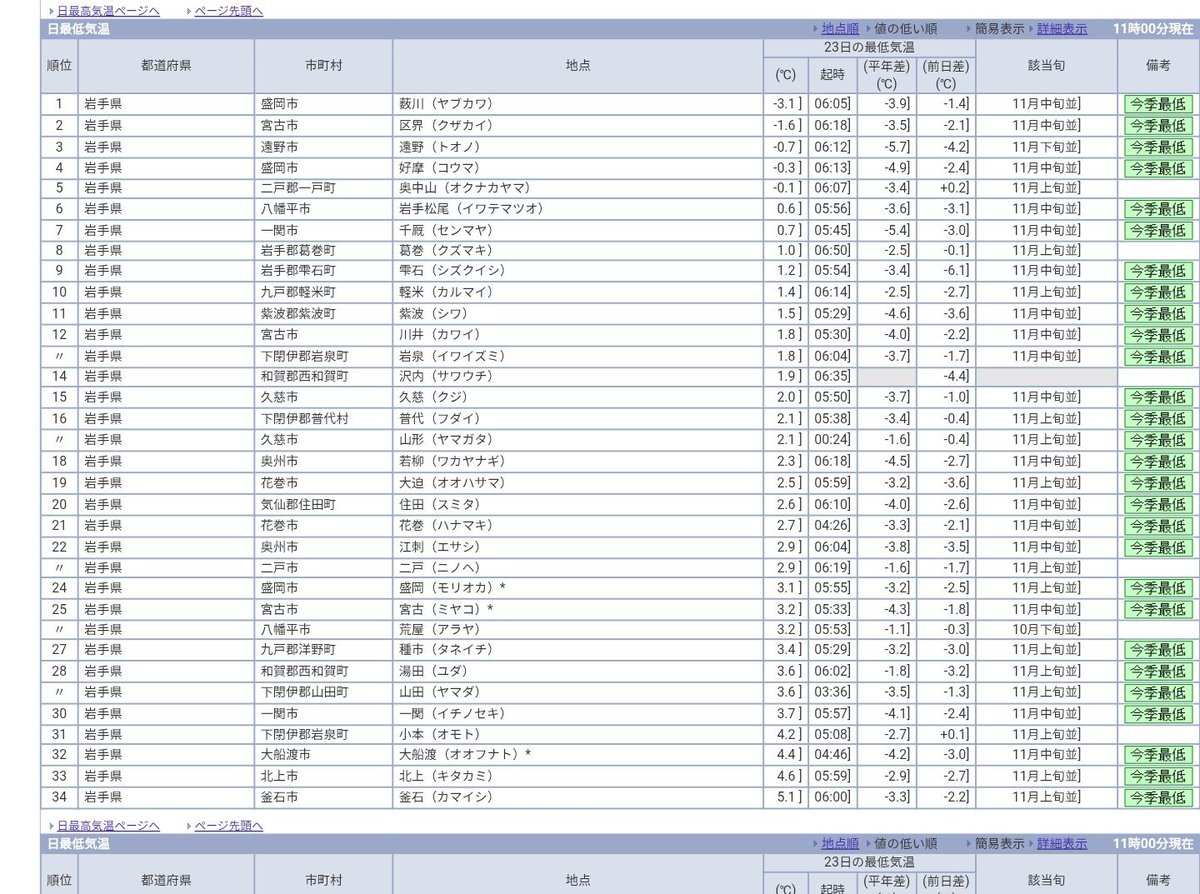Click 地点順 in the second table header

point(840,843)
